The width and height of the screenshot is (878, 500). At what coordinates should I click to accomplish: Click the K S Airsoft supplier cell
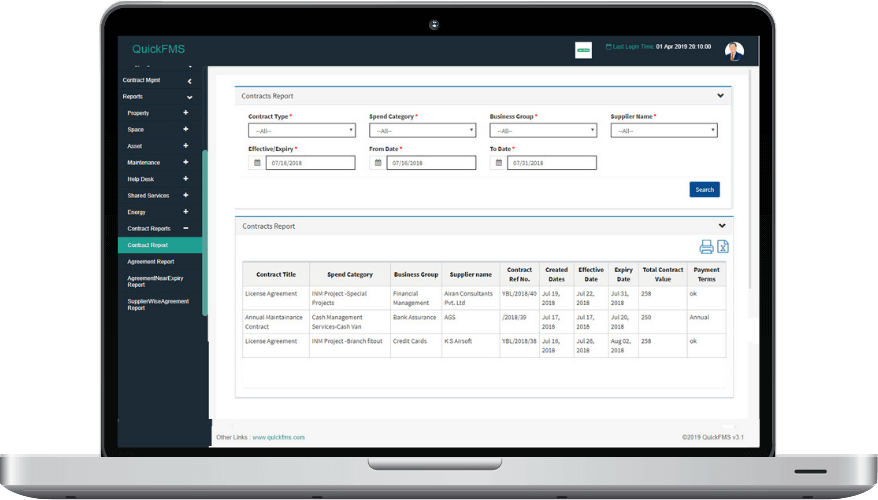[471, 345]
